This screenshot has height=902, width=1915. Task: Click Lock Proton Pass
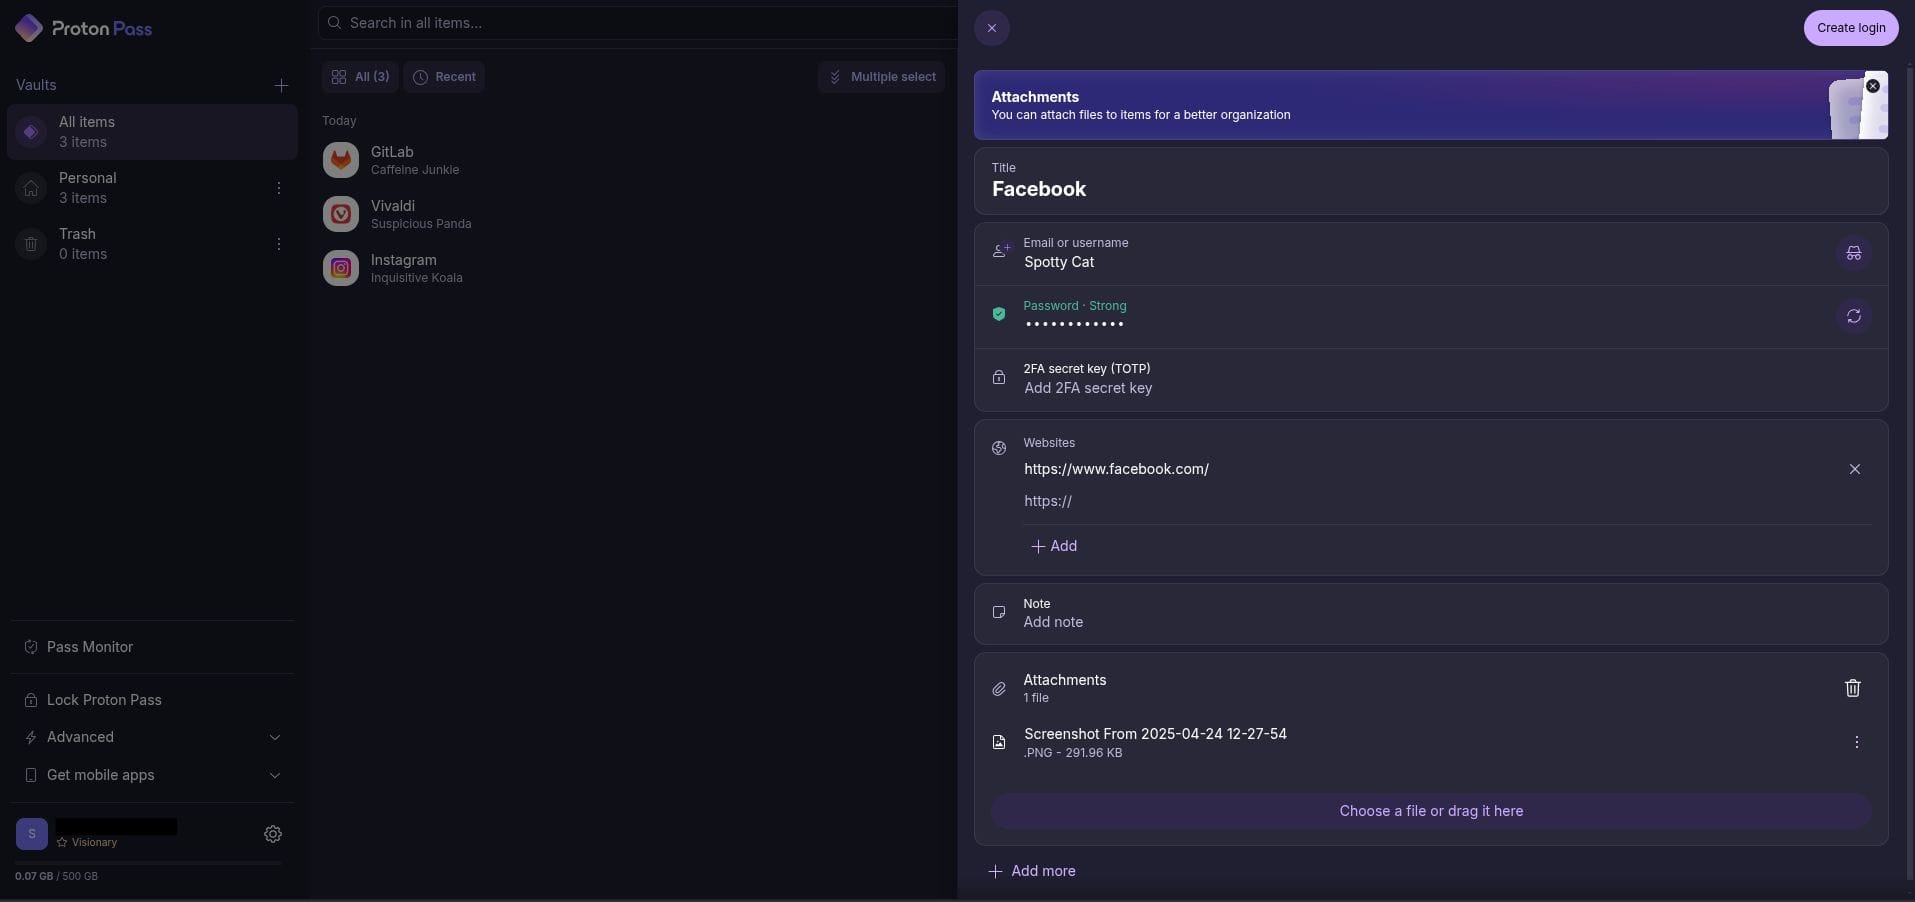tap(152, 700)
